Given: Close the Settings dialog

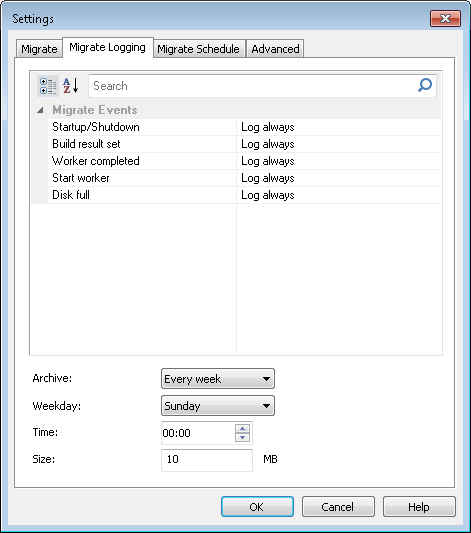Looking at the screenshot, I should tap(445, 18).
